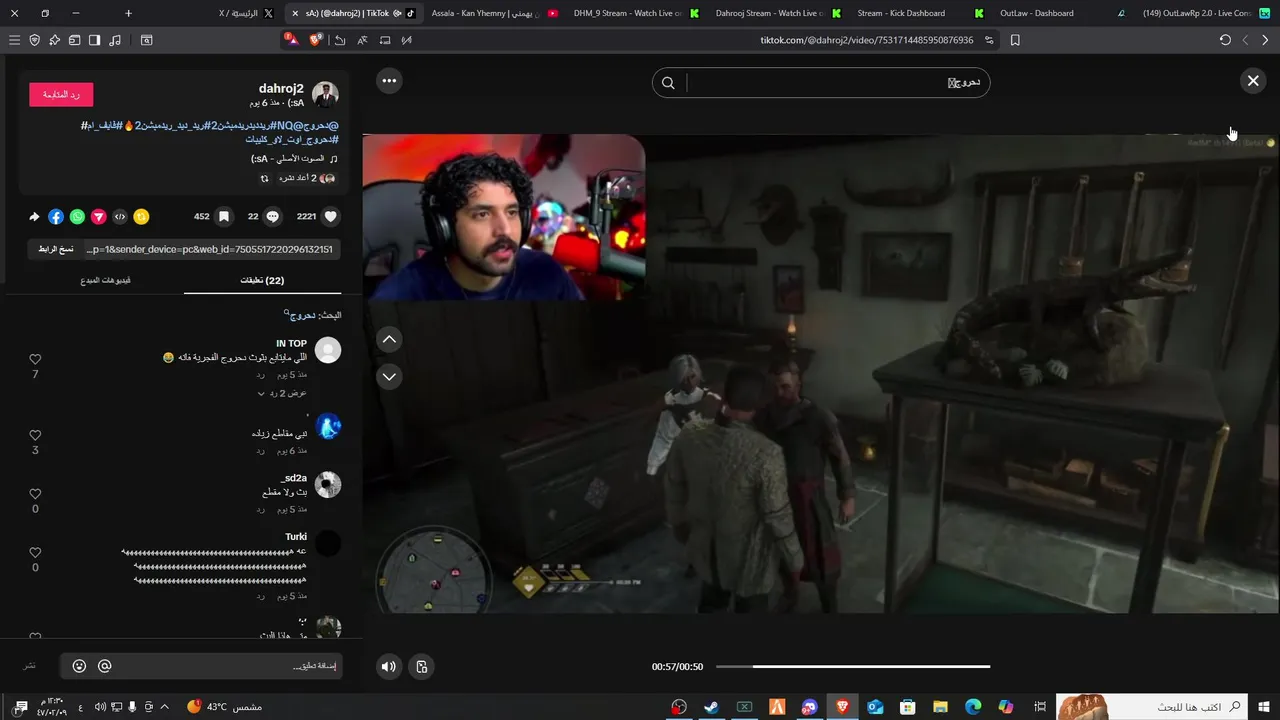The height and width of the screenshot is (720, 1280).
Task: Go to the next video with the down arrow
Action: coord(390,376)
